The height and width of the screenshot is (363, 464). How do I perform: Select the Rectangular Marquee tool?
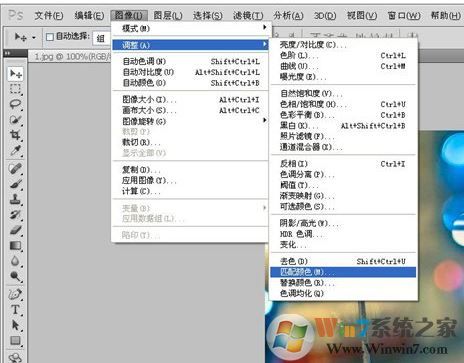click(x=15, y=89)
